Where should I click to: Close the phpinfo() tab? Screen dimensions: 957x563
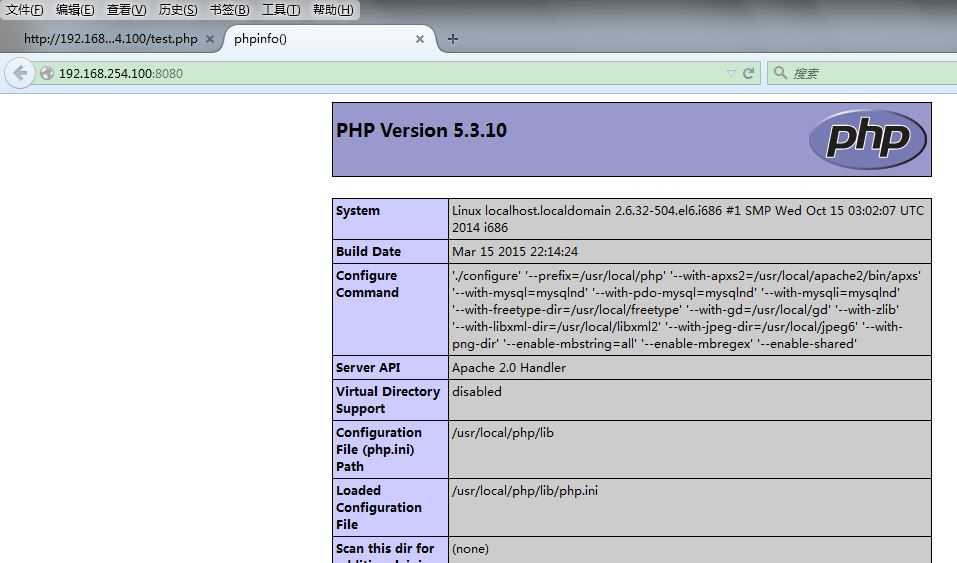click(x=420, y=39)
